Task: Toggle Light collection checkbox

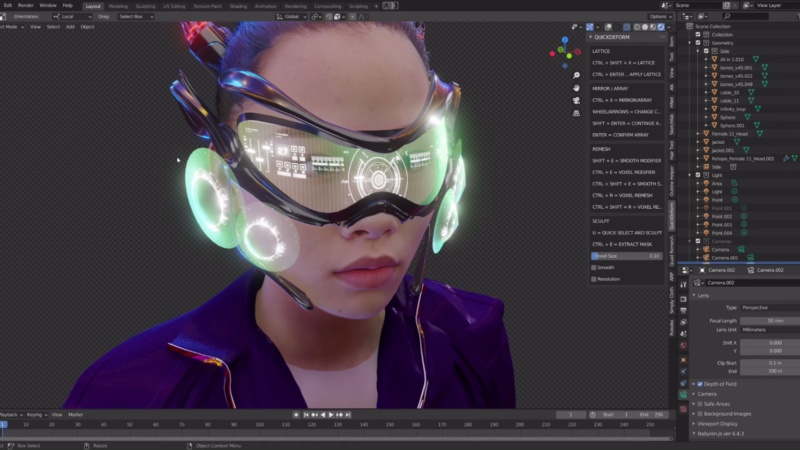Action: click(698, 175)
